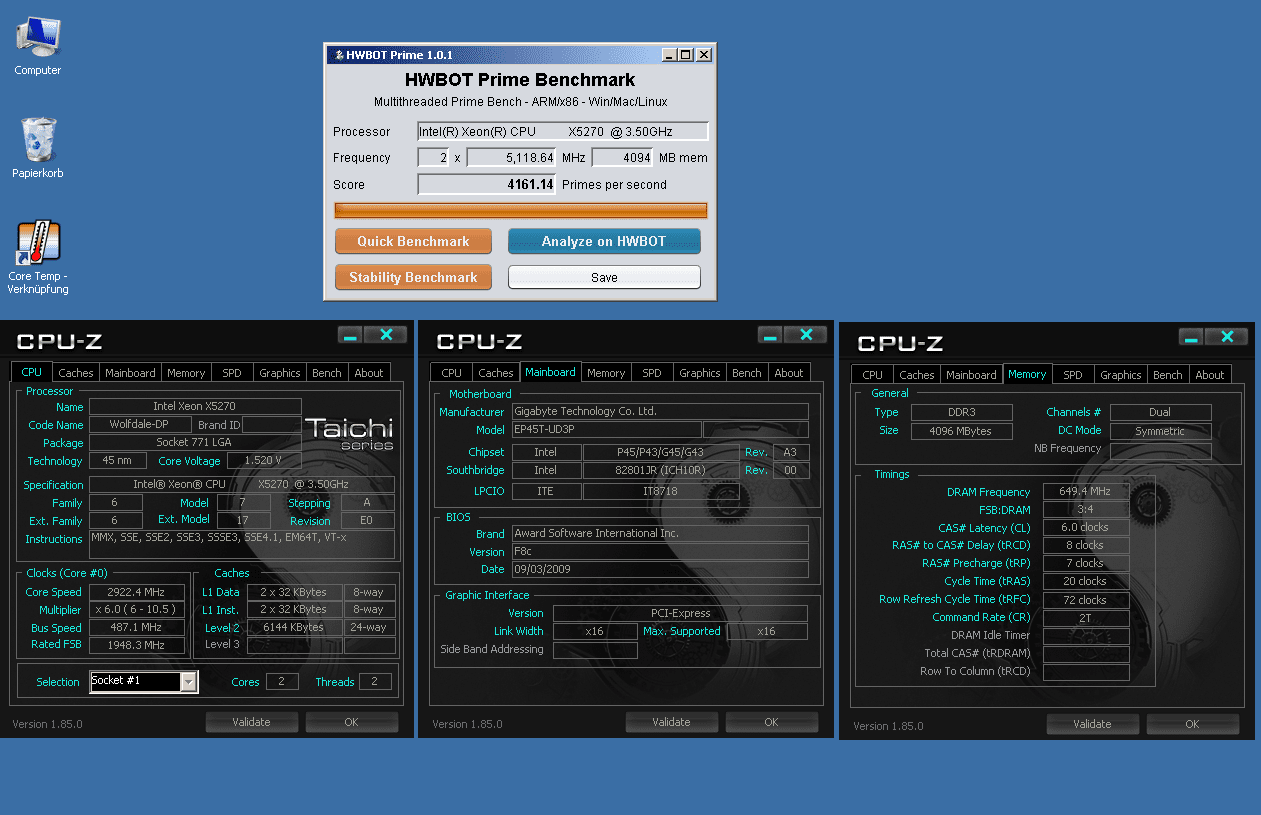The height and width of the screenshot is (815, 1261).
Task: Select SPD tab in the Memory window
Action: point(1073,375)
